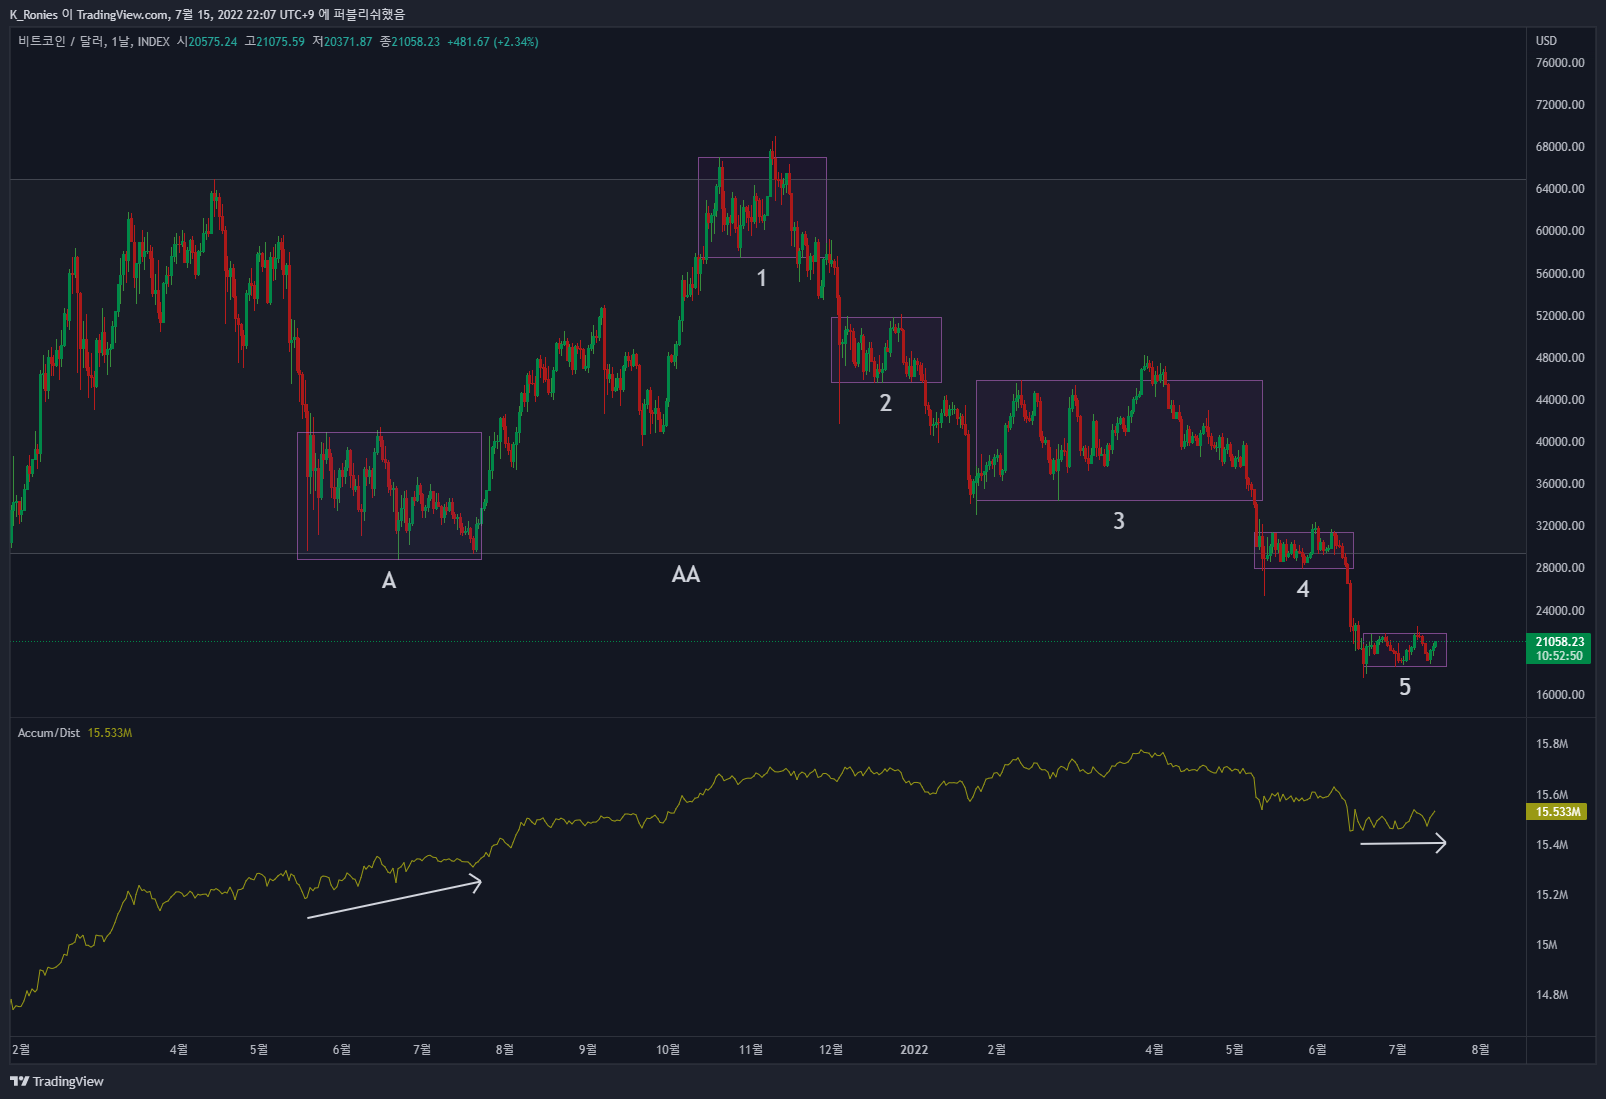The width and height of the screenshot is (1606, 1099).
Task: Click the '2022' year label on the time axis
Action: [x=914, y=1050]
